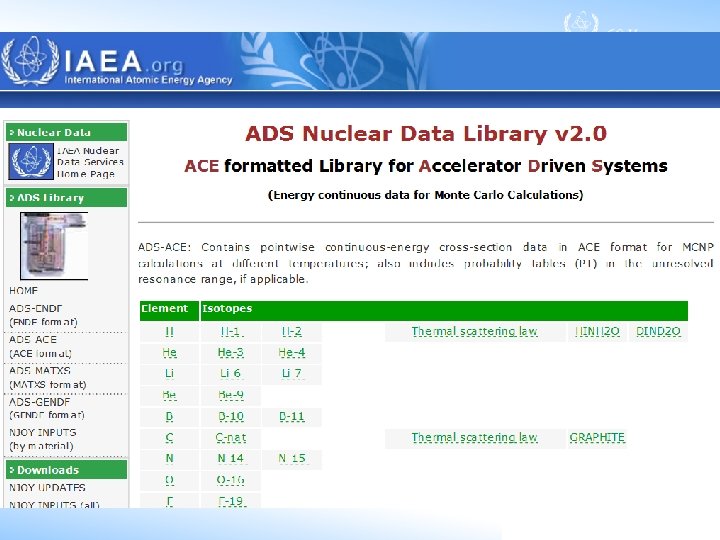
Task: Click the ADS Nuclear Data Library v2.0 title
Action: click(426, 134)
